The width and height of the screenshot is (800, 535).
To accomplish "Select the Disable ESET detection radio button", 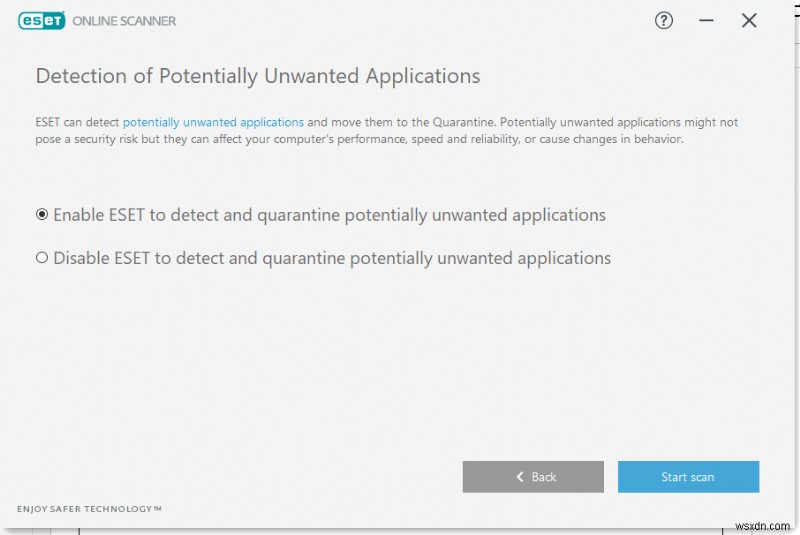I will point(42,258).
